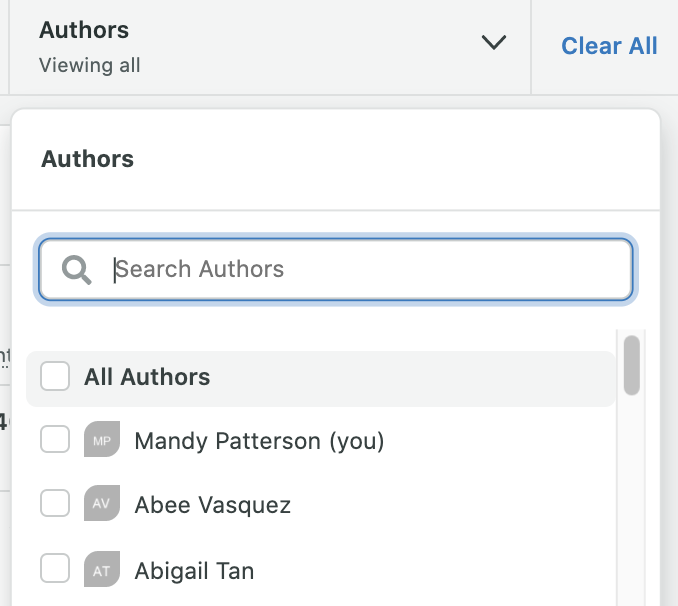
Task: Click the author list scrollbar thumb
Action: (632, 365)
